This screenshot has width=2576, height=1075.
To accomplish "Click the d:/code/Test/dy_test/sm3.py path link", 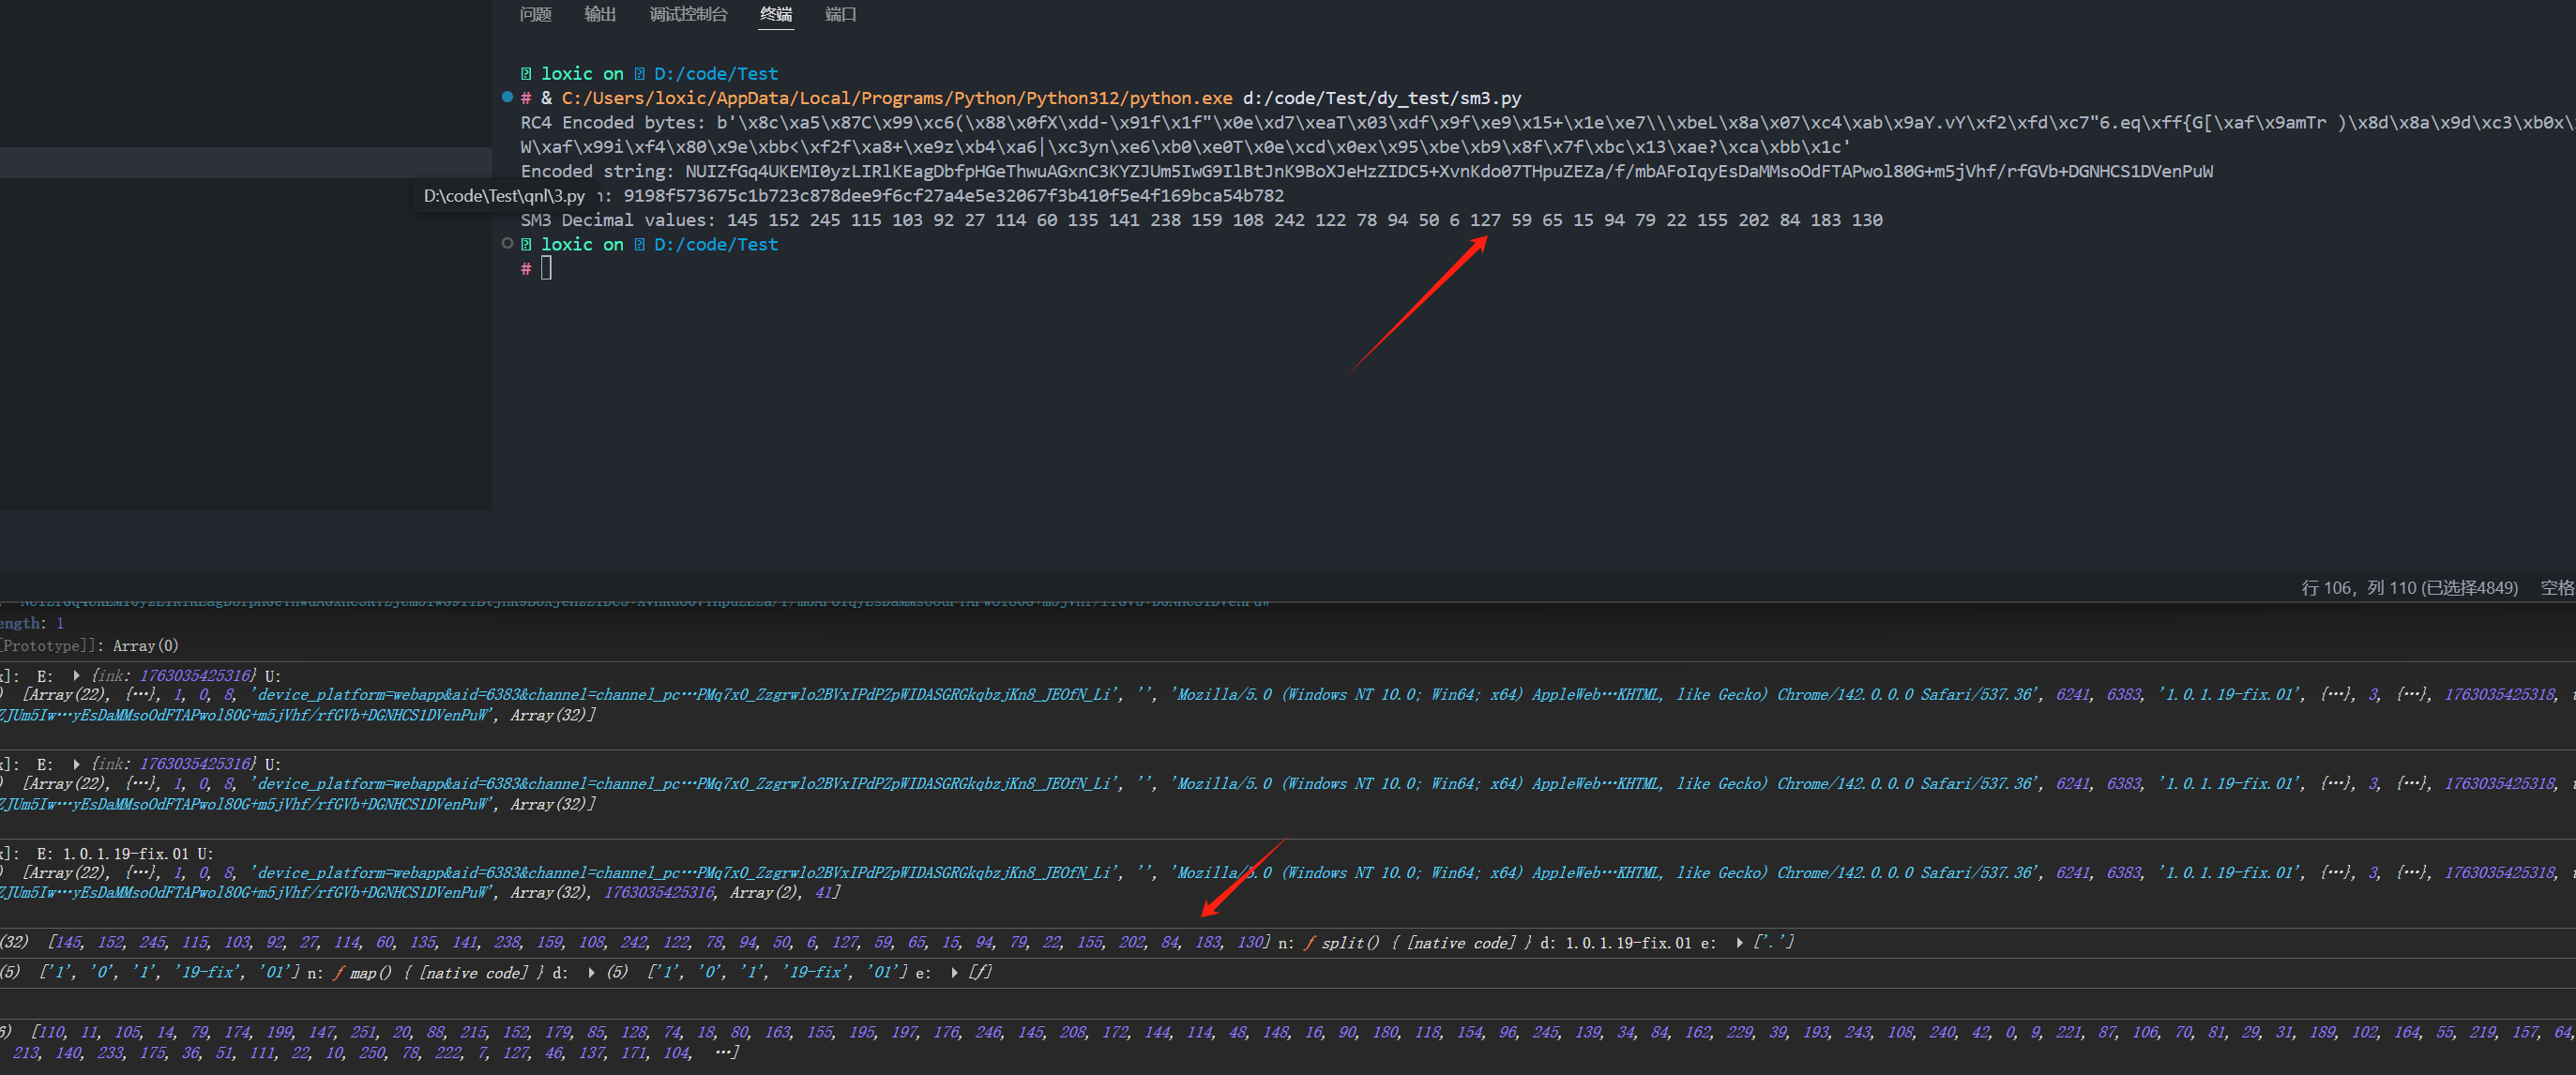I will click(x=1381, y=98).
